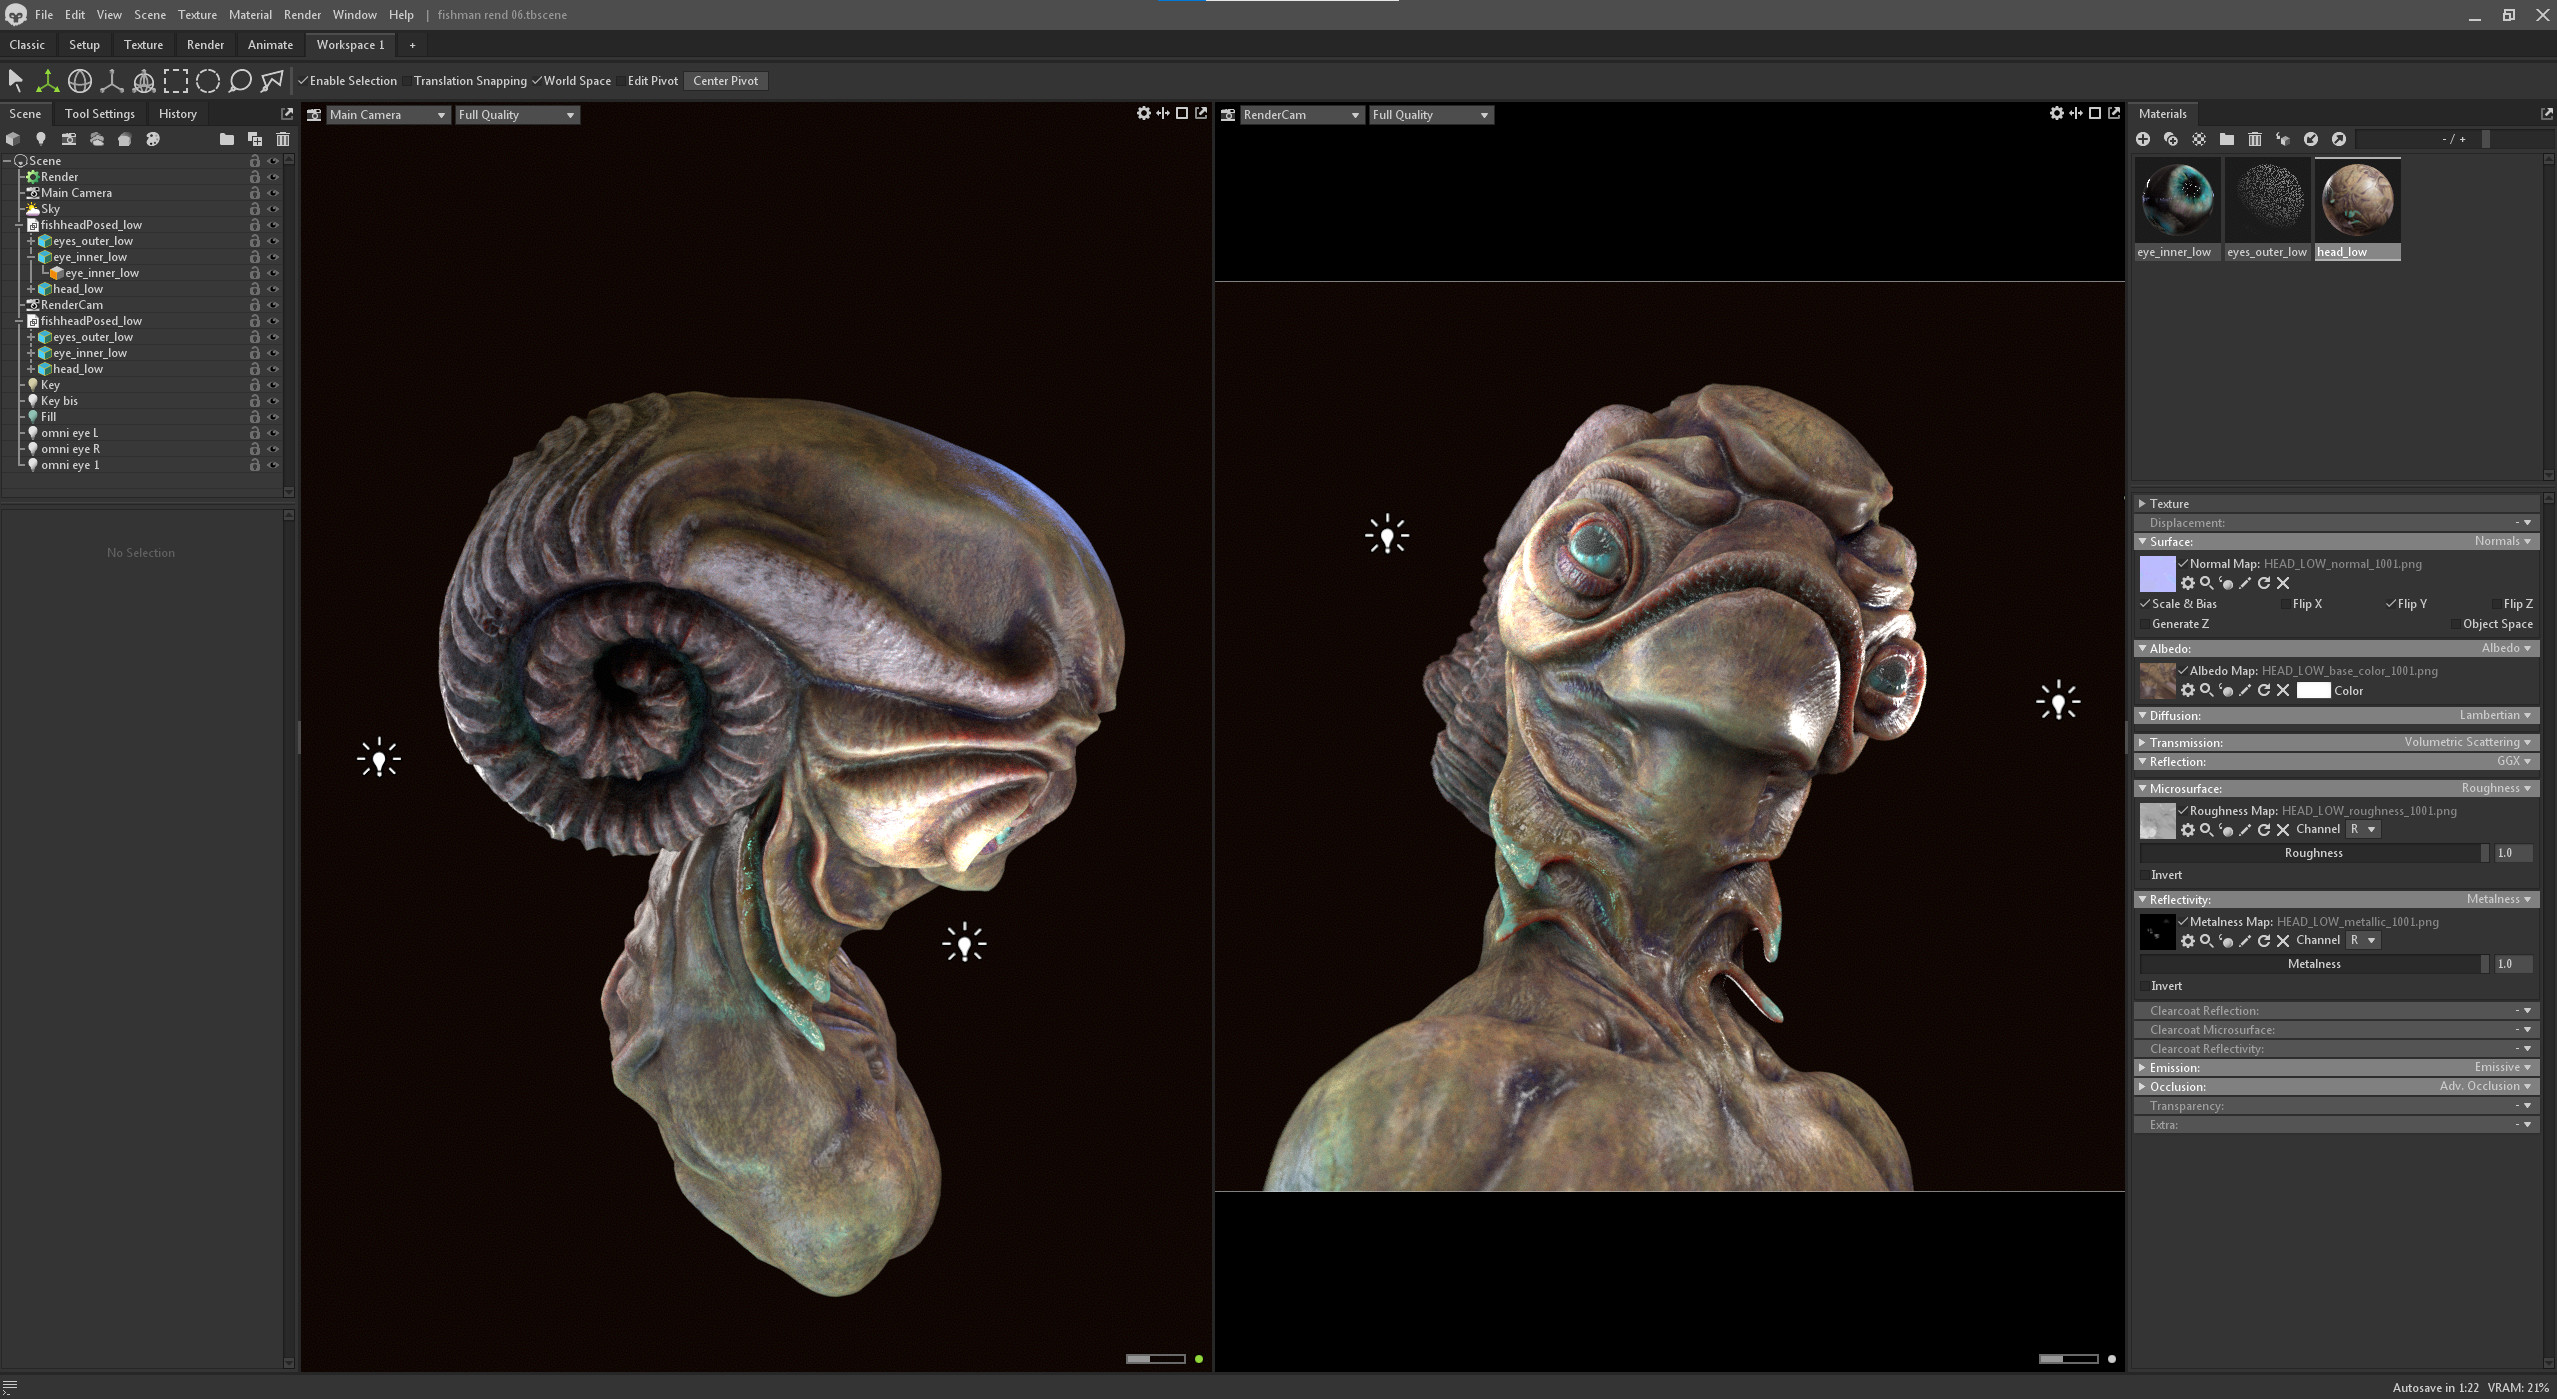Viewport: 2557px width, 1399px height.
Task: Lock the Main Camera object
Action: [x=255, y=193]
